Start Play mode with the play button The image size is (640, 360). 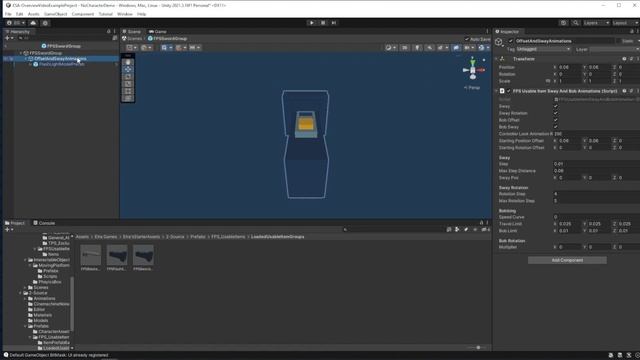coord(312,23)
